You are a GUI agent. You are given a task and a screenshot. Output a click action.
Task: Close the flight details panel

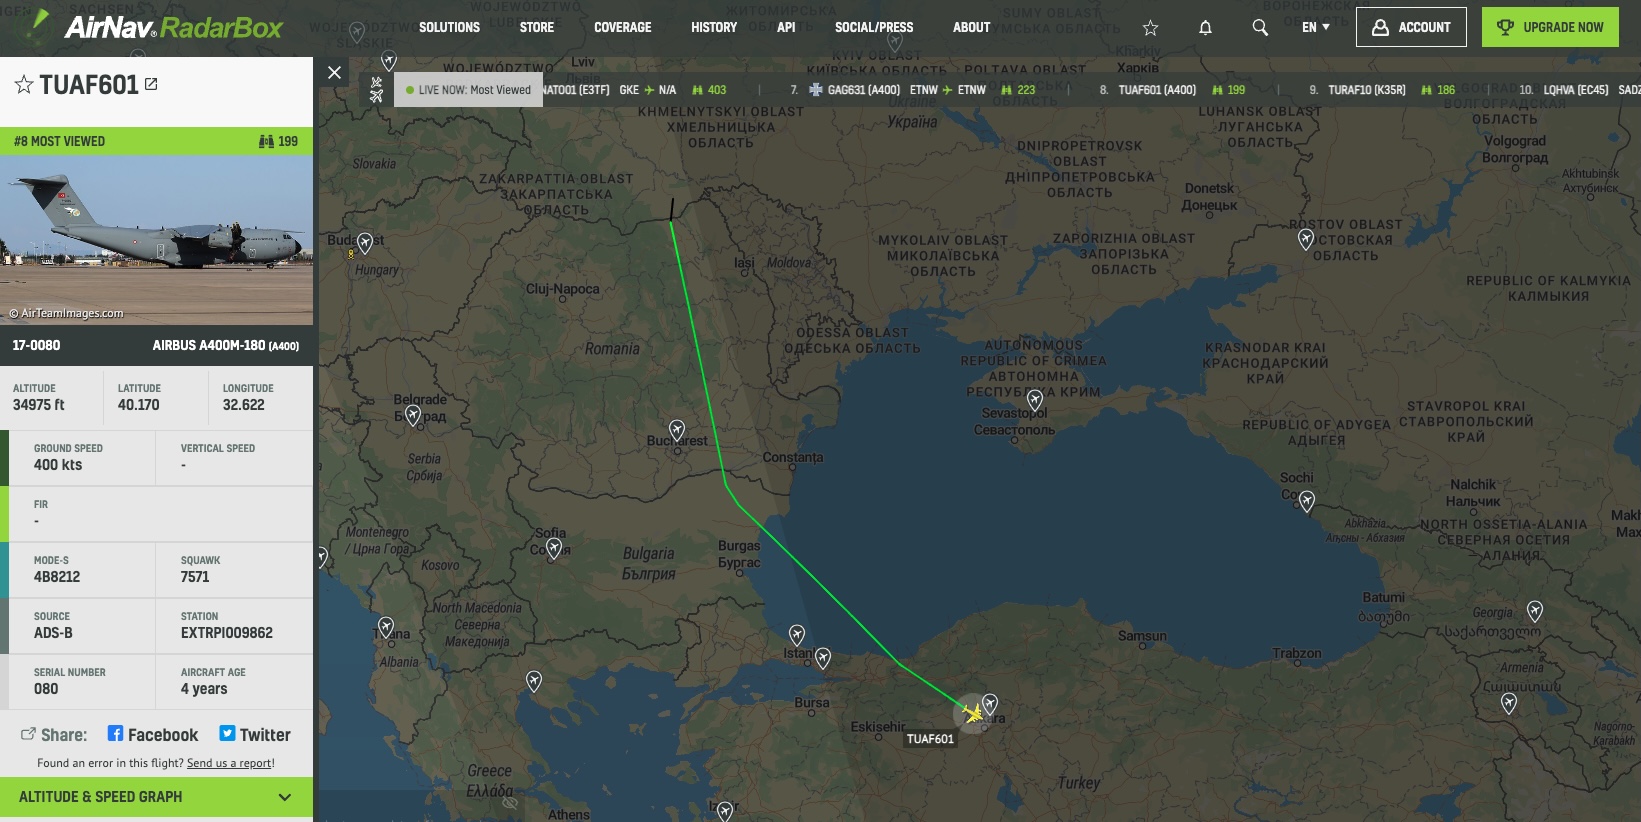point(335,72)
